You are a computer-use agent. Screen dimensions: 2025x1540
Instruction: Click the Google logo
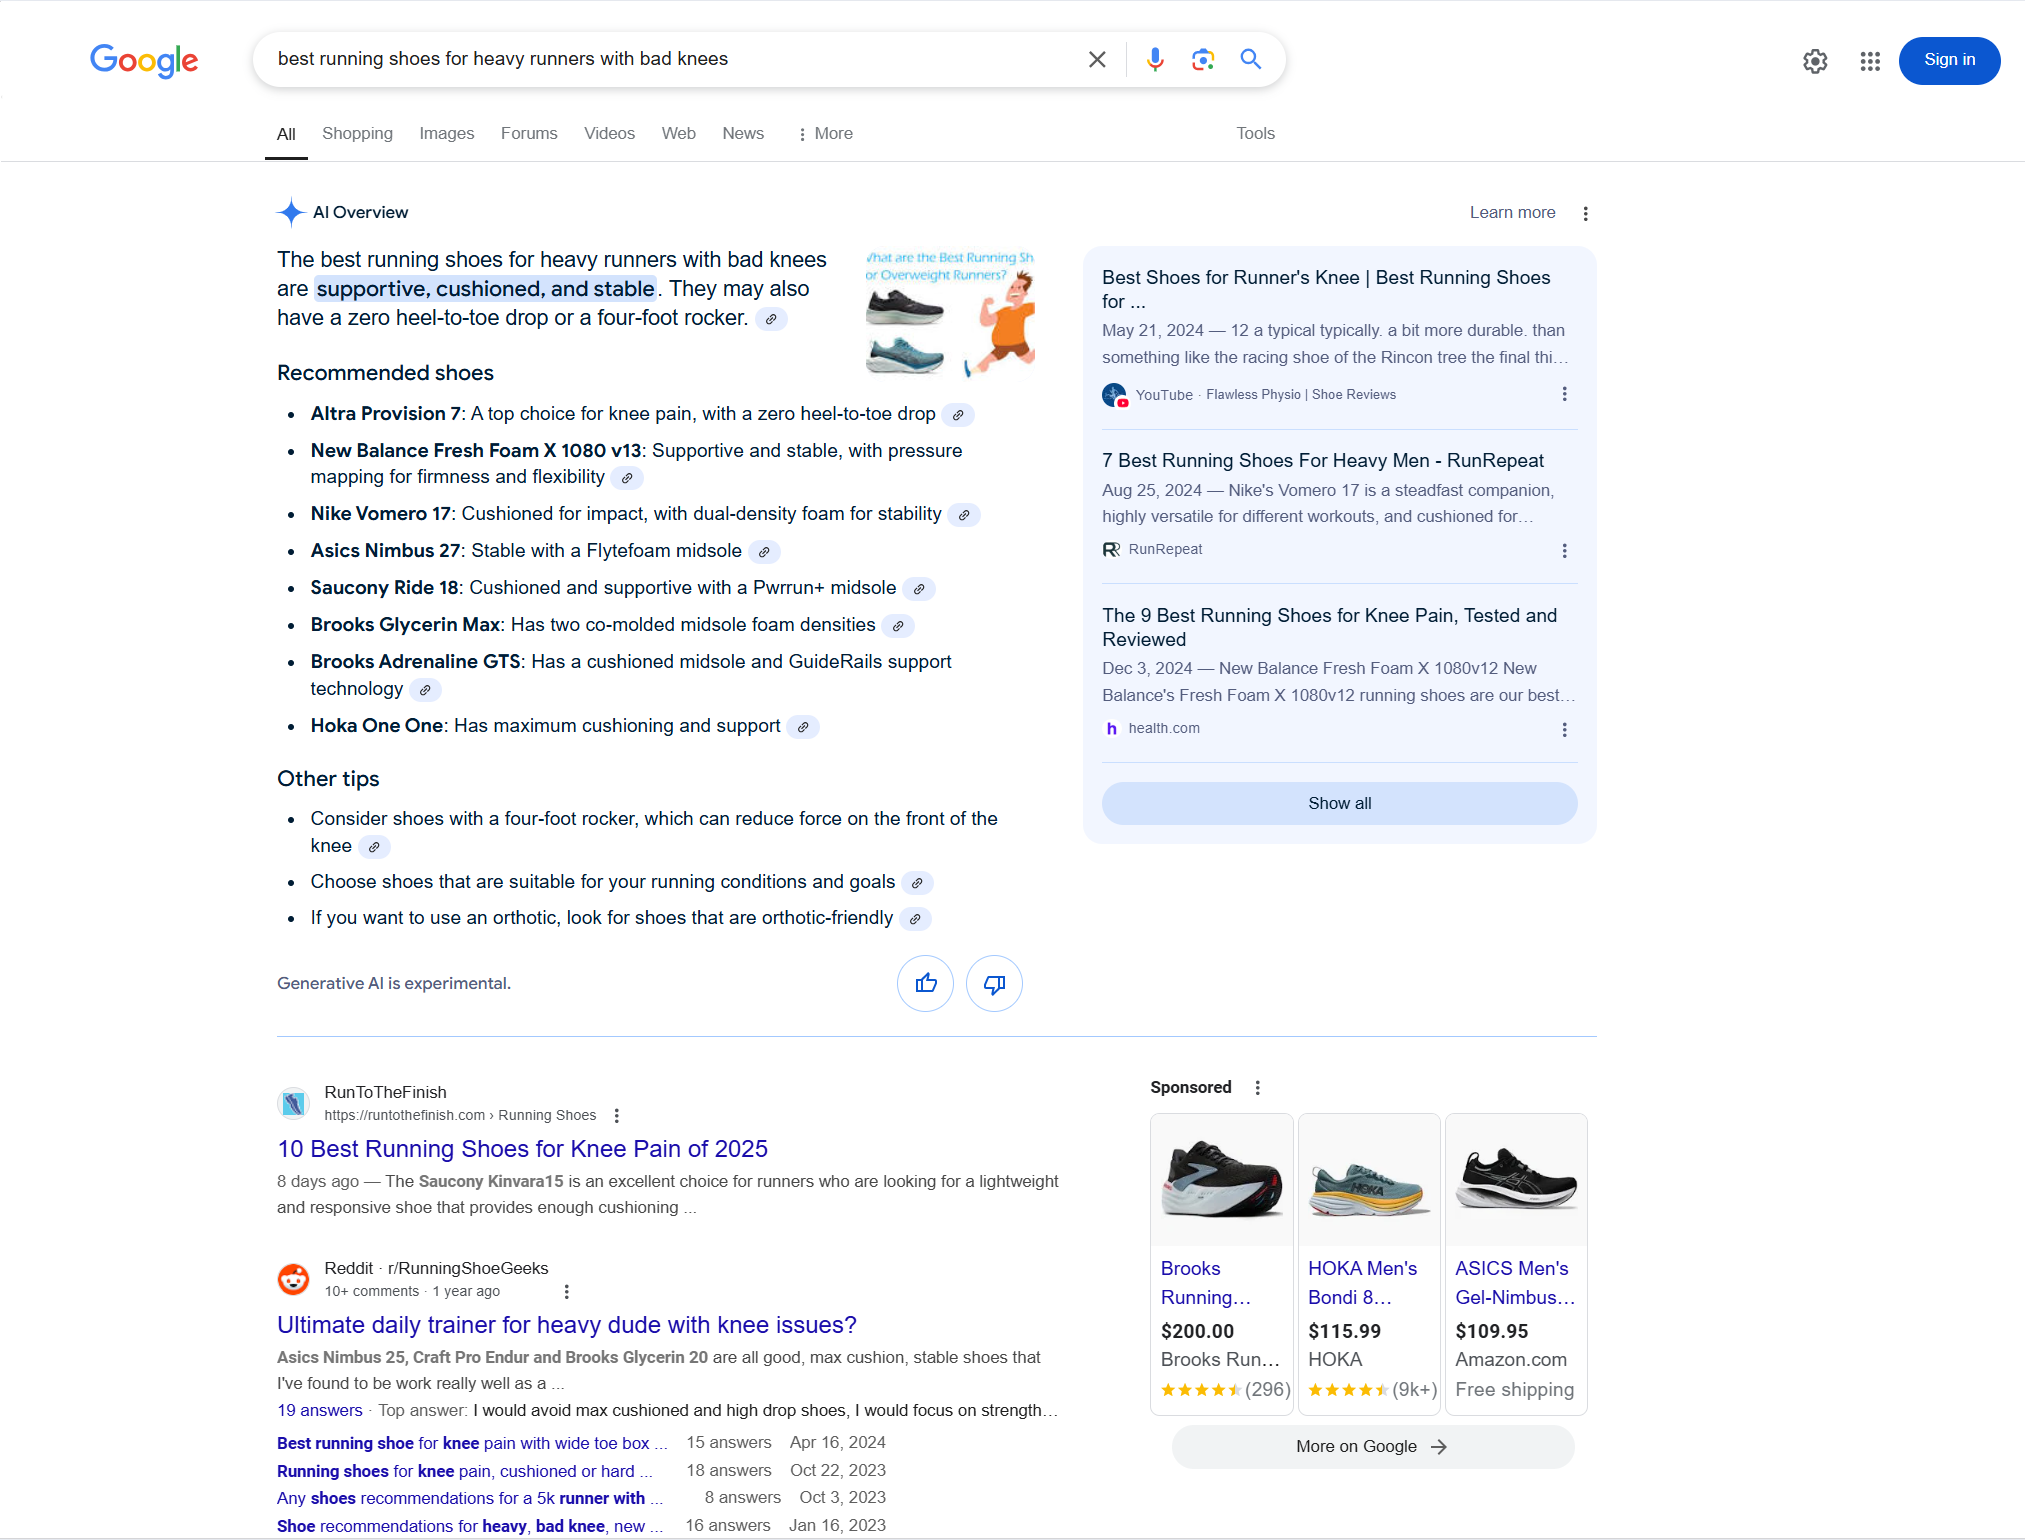[x=144, y=61]
